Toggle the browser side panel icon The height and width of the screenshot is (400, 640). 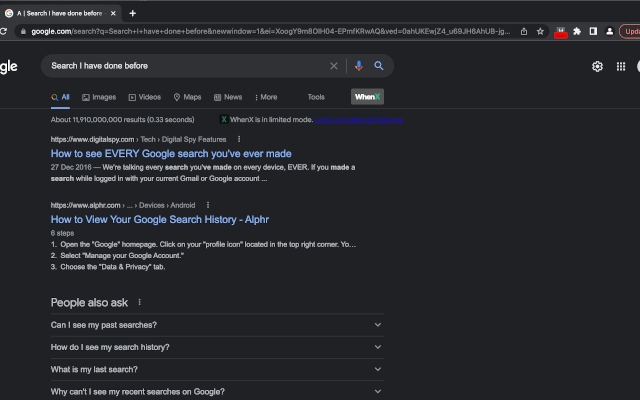[x=593, y=31]
